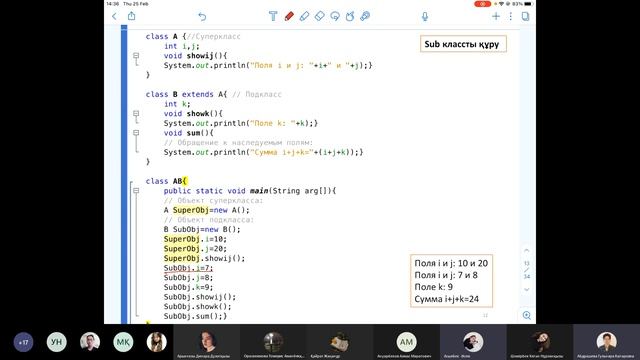Viewport: 640px width, 360px height.
Task: Click the 'B SubObj=new B();' line
Action: 202,229
